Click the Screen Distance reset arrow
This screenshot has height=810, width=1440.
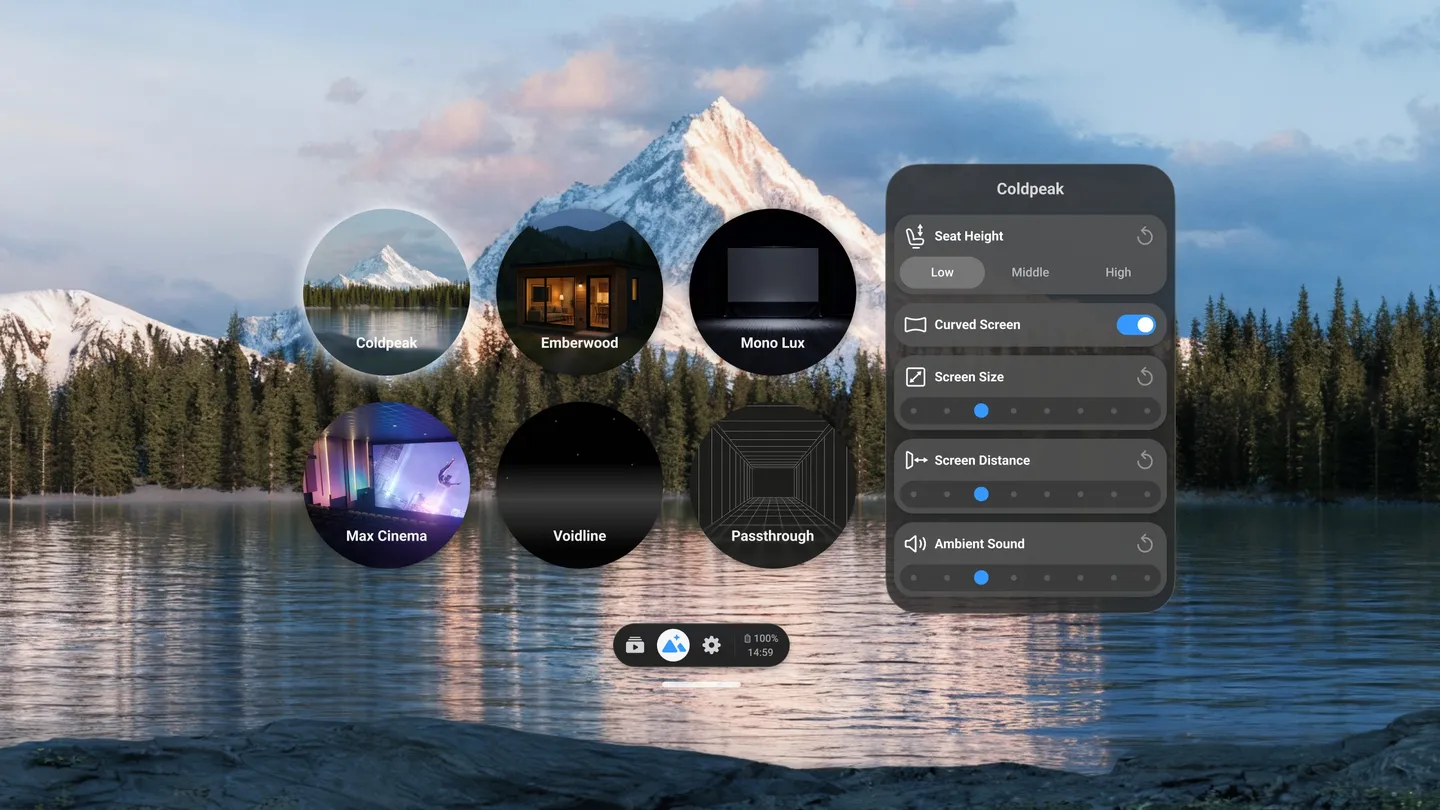(1145, 460)
